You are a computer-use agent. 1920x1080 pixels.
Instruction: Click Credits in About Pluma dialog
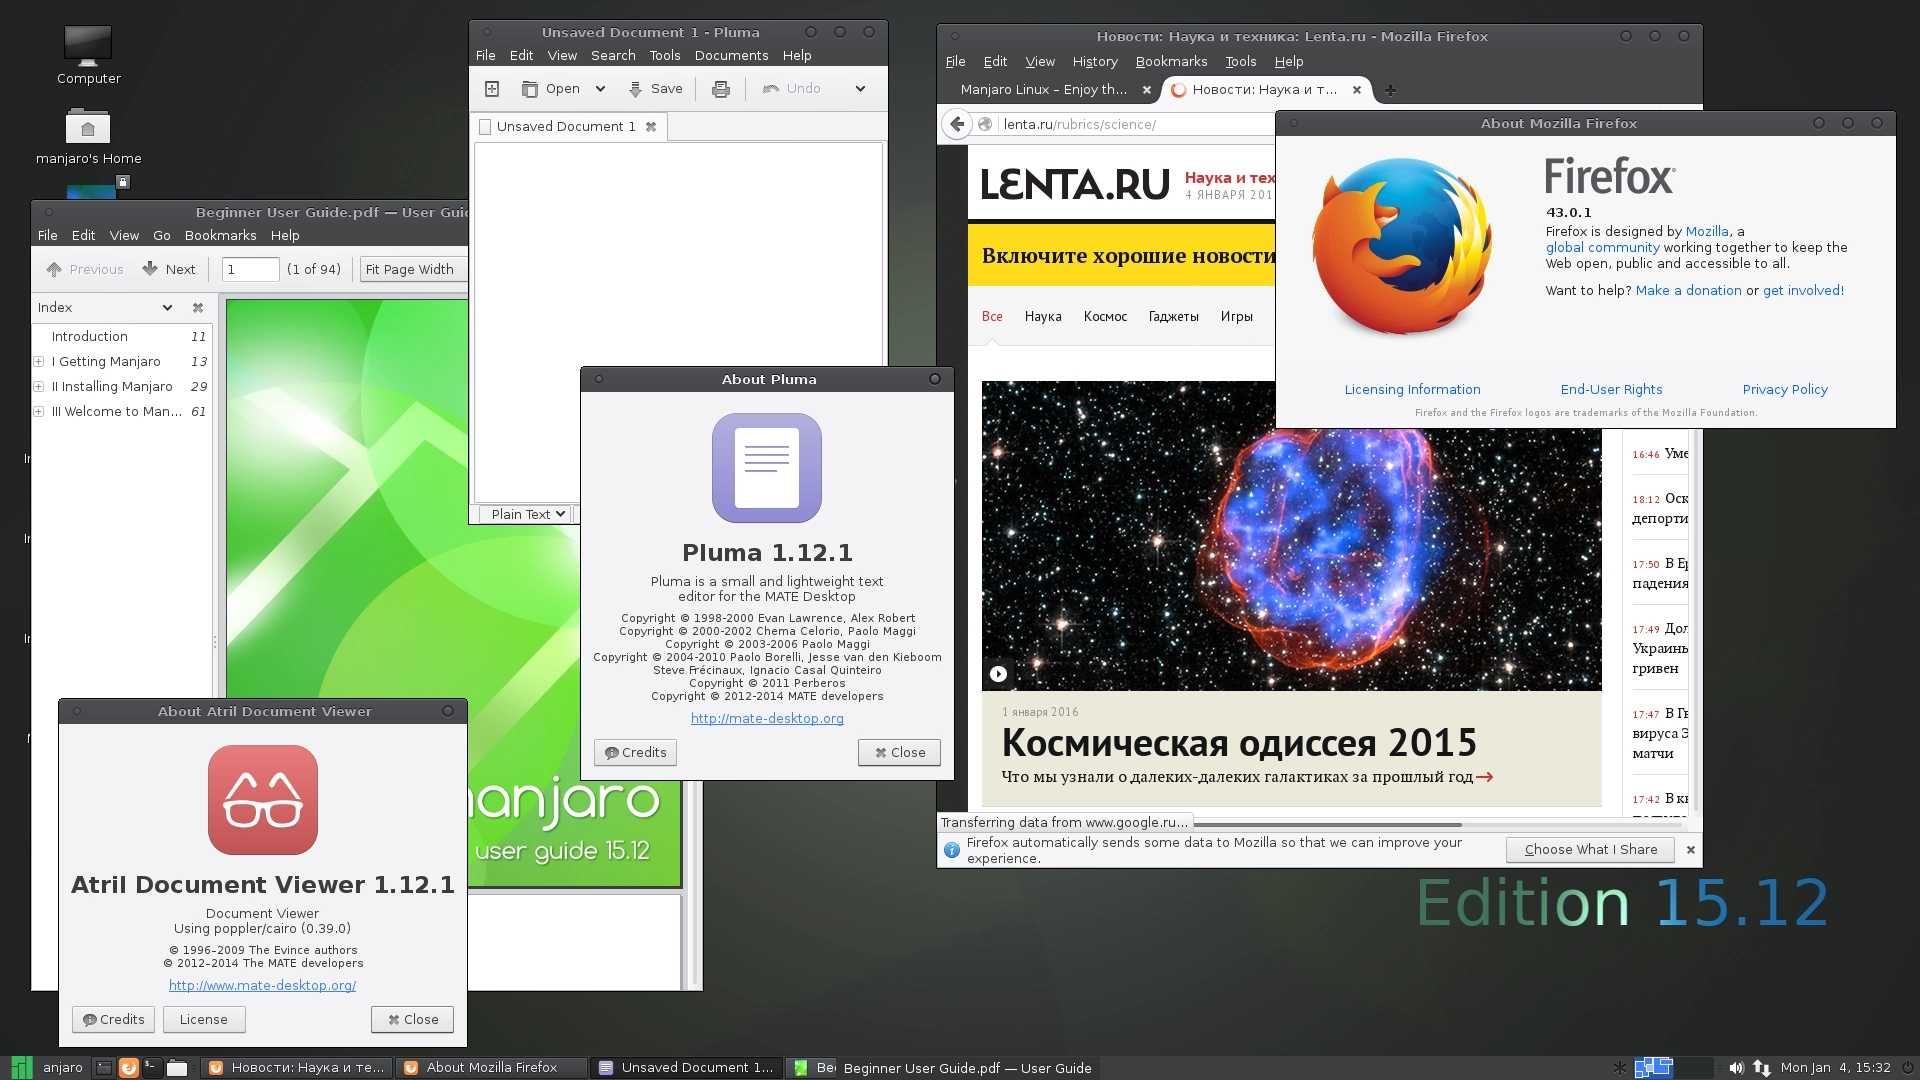pos(635,753)
